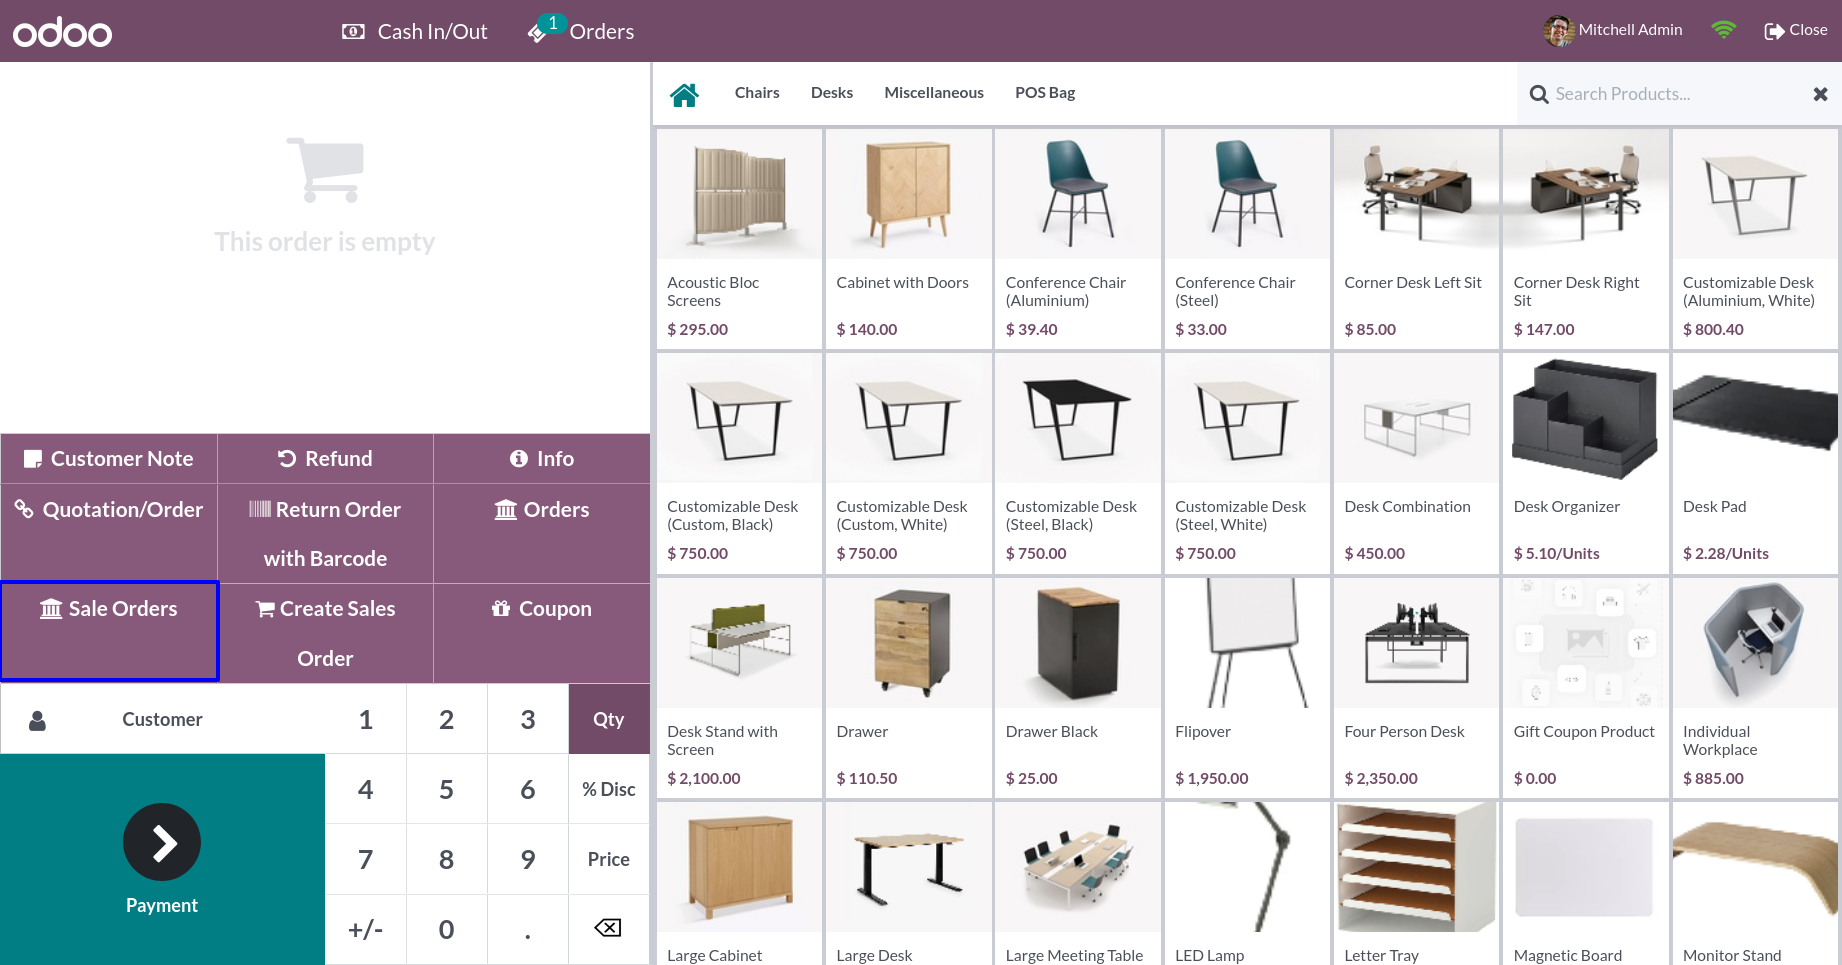The height and width of the screenshot is (965, 1842).
Task: Add Large Cabinet product
Action: pos(739,883)
